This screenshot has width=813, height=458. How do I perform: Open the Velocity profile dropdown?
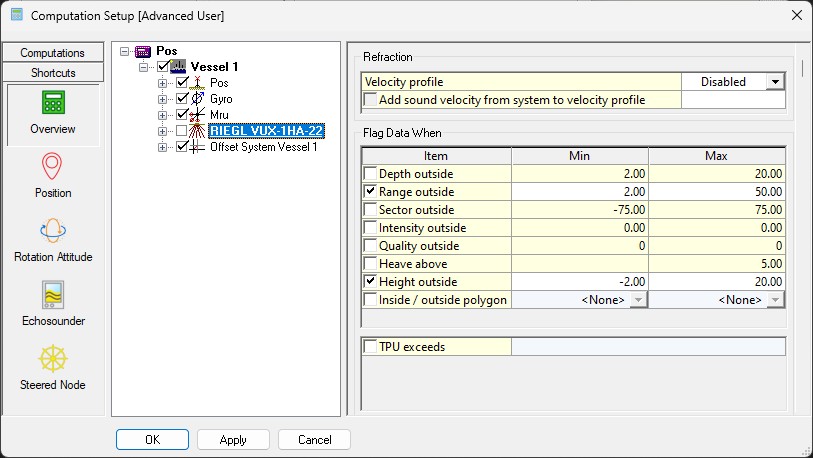tap(774, 82)
